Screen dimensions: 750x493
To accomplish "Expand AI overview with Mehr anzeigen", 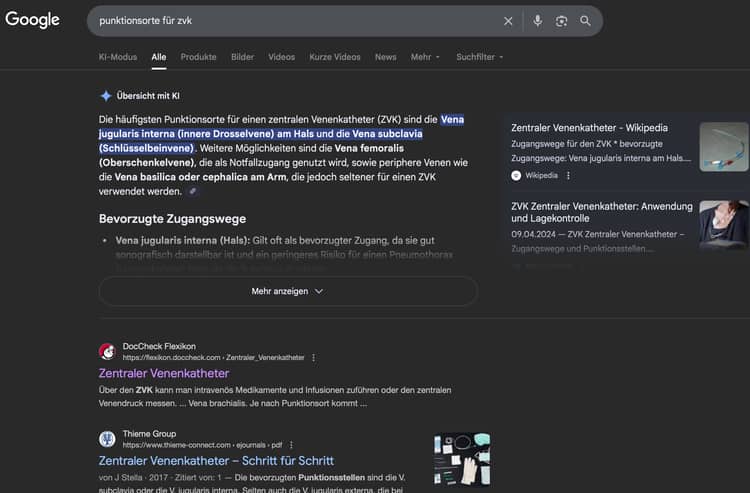I will [287, 291].
